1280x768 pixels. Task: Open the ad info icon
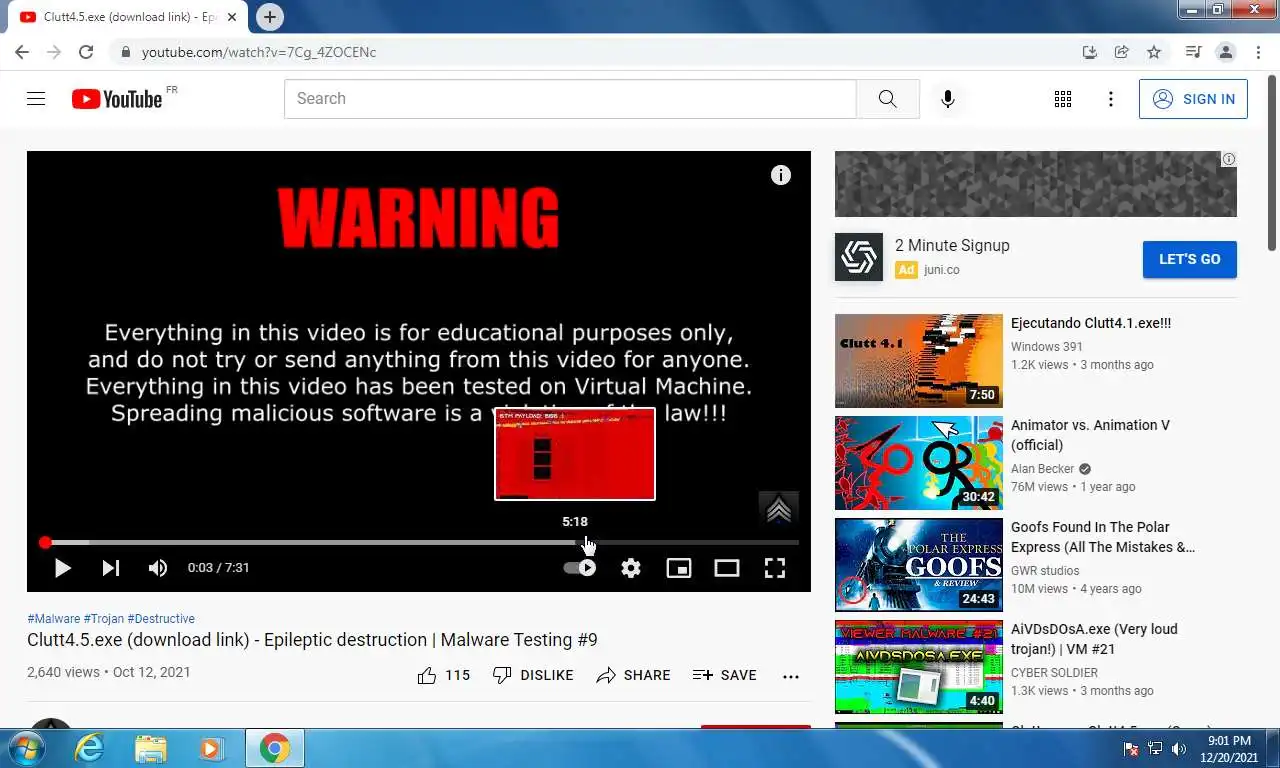pos(1229,159)
